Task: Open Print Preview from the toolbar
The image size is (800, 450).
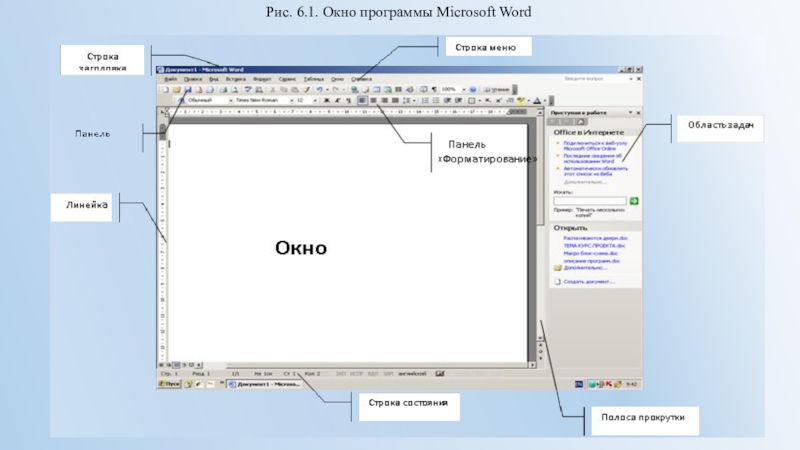Action: 234,89
